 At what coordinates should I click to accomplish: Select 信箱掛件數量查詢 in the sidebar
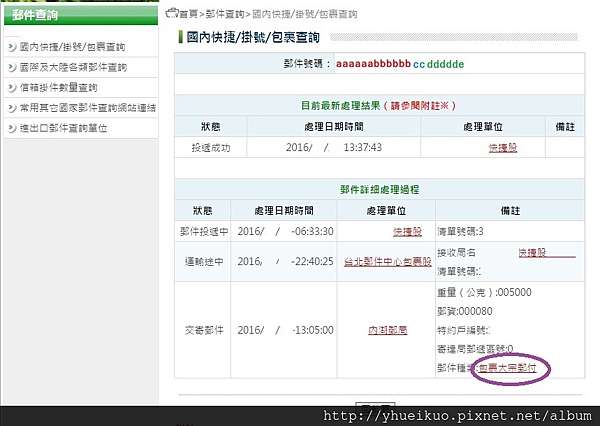click(x=59, y=88)
